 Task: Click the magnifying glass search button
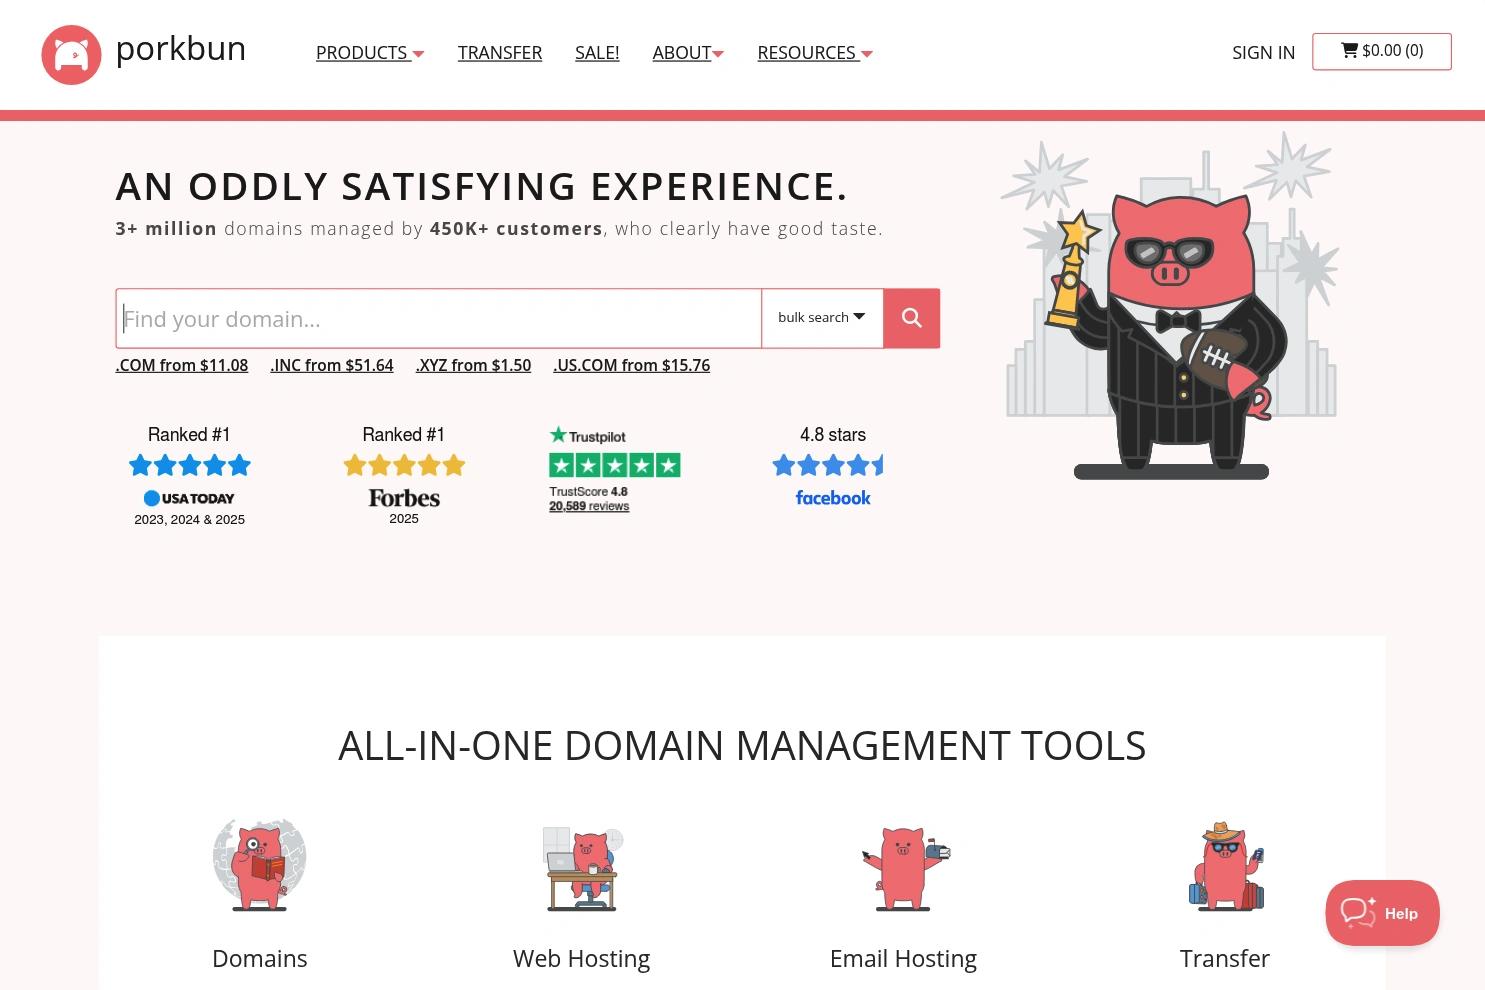(911, 318)
